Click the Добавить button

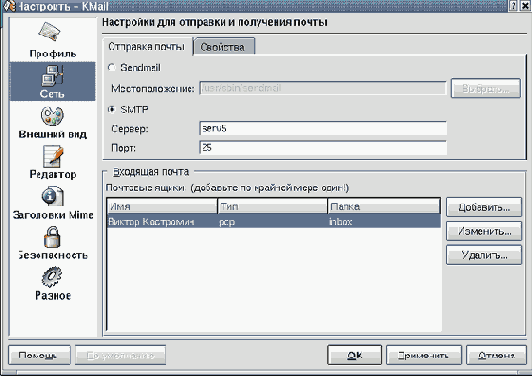click(484, 207)
